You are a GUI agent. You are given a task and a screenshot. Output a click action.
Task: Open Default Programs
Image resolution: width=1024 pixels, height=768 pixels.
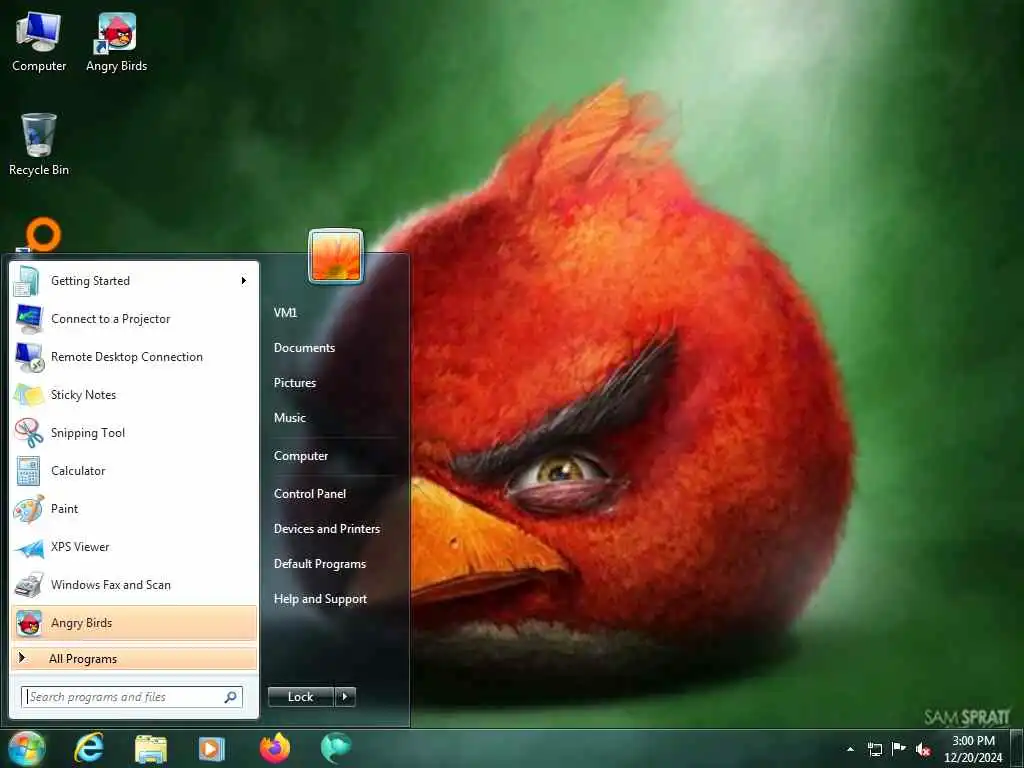(x=320, y=564)
